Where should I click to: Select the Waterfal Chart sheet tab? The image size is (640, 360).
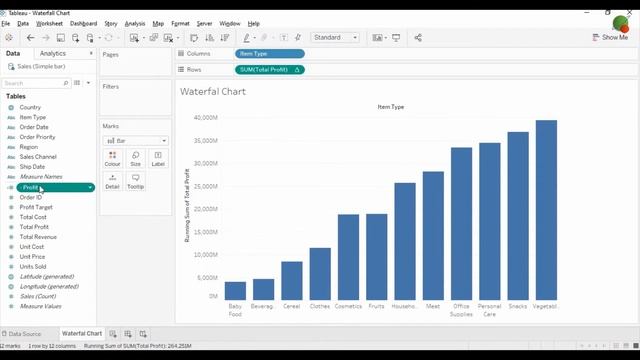[82, 333]
